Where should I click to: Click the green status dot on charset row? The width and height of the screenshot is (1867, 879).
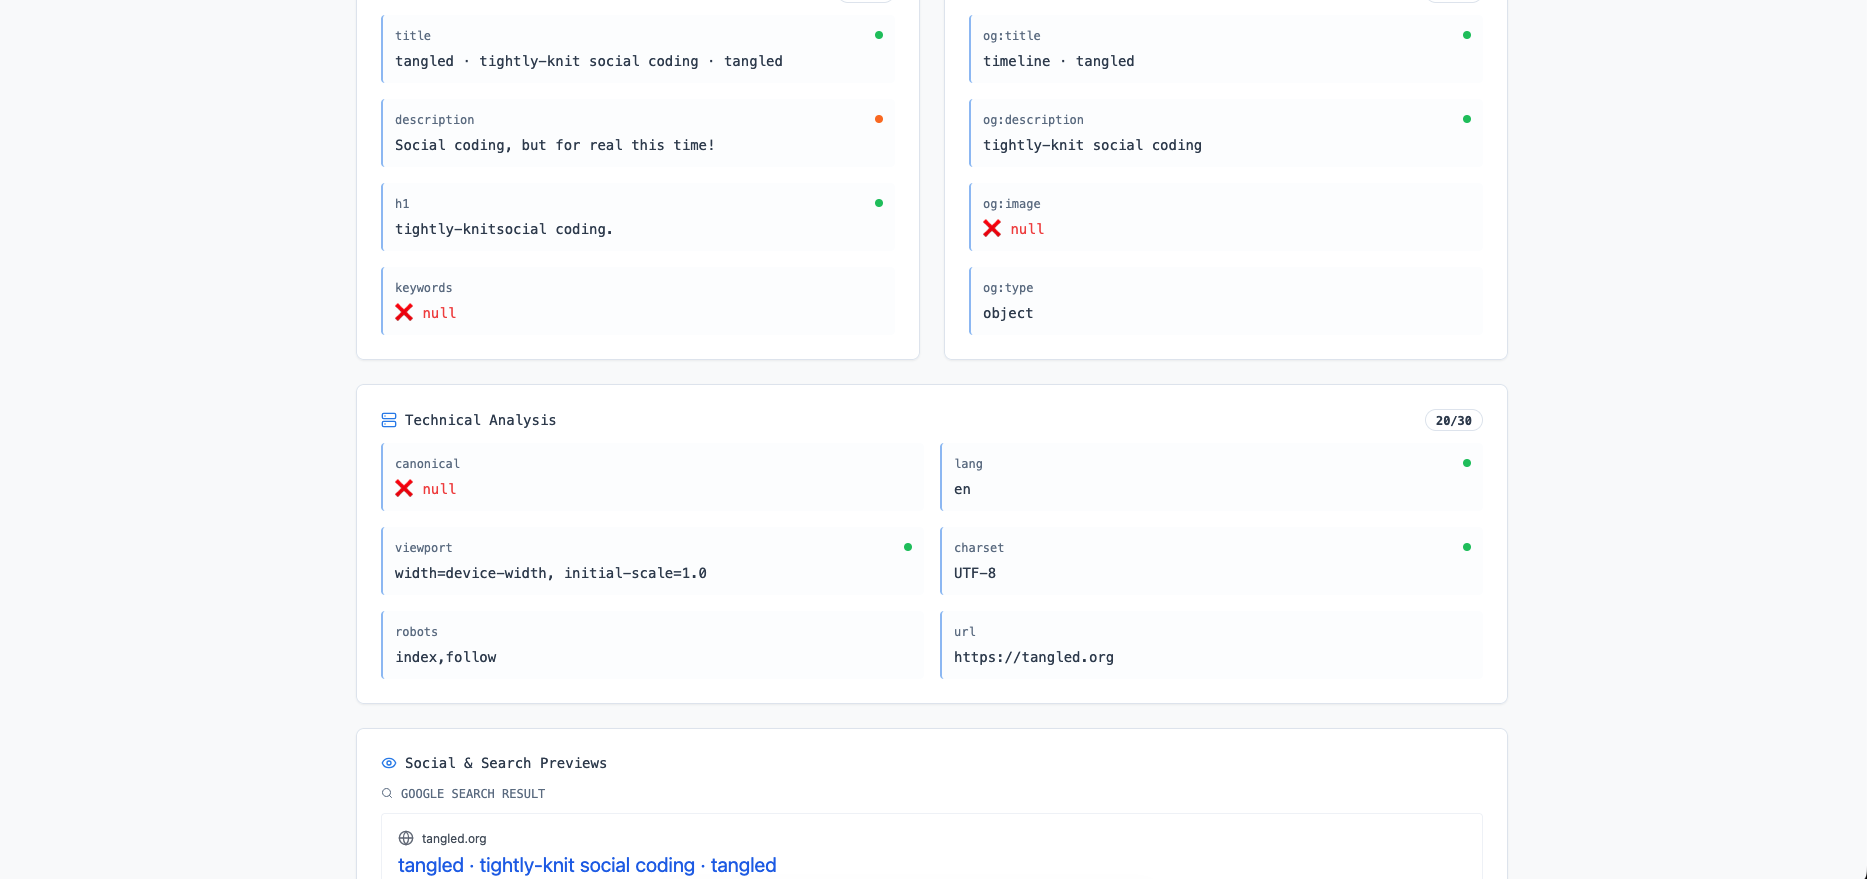point(1467,547)
